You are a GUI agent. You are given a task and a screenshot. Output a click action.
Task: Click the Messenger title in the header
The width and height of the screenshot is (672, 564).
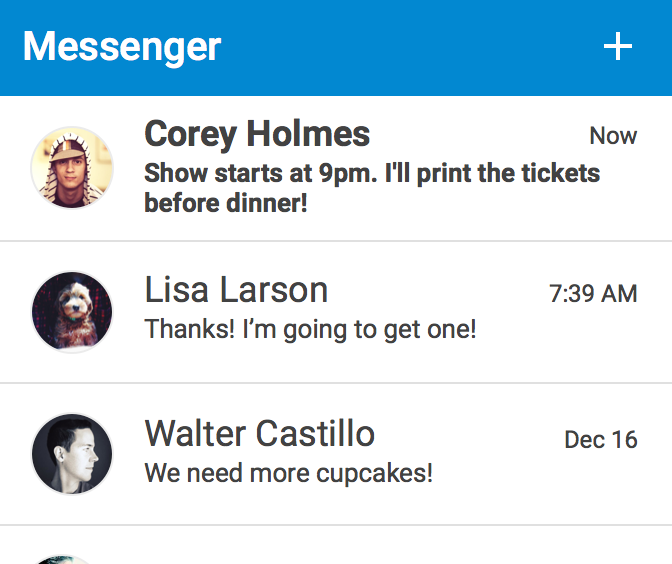pyautogui.click(x=122, y=46)
